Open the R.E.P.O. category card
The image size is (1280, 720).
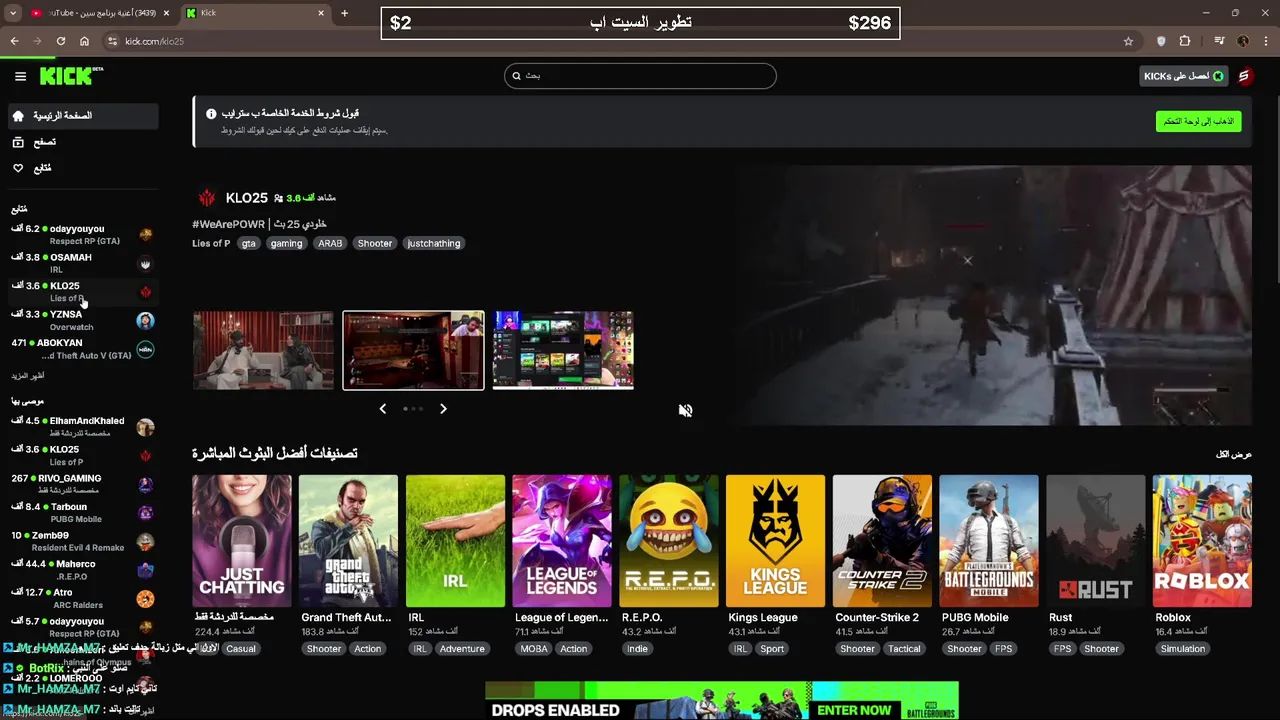[668, 541]
